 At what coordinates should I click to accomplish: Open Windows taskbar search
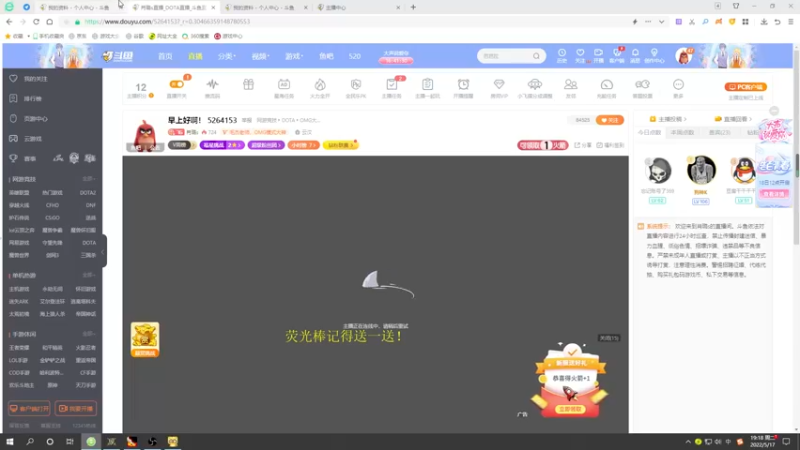[30, 442]
